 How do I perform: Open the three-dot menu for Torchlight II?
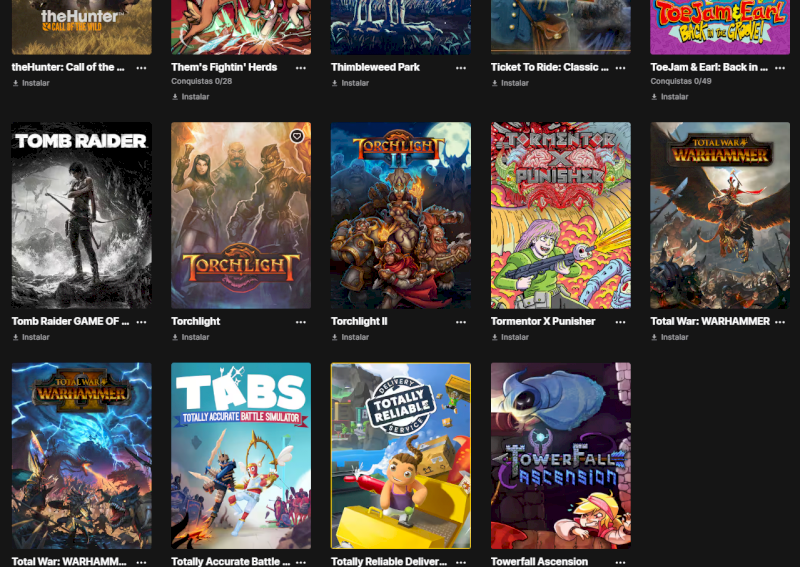point(461,322)
